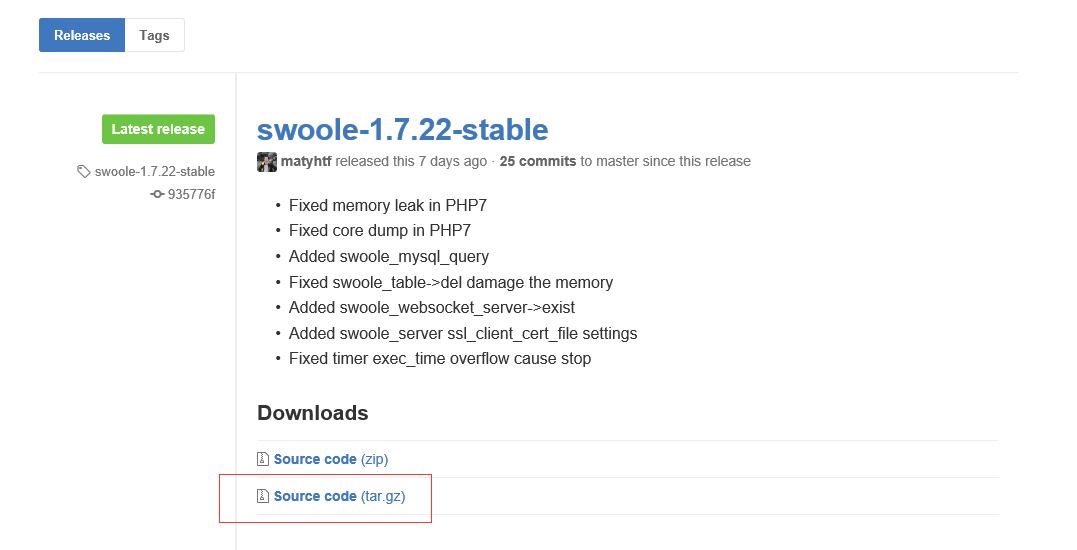Click the zip archive file icon
Screen dimensions: 1077x550
pos(262,459)
